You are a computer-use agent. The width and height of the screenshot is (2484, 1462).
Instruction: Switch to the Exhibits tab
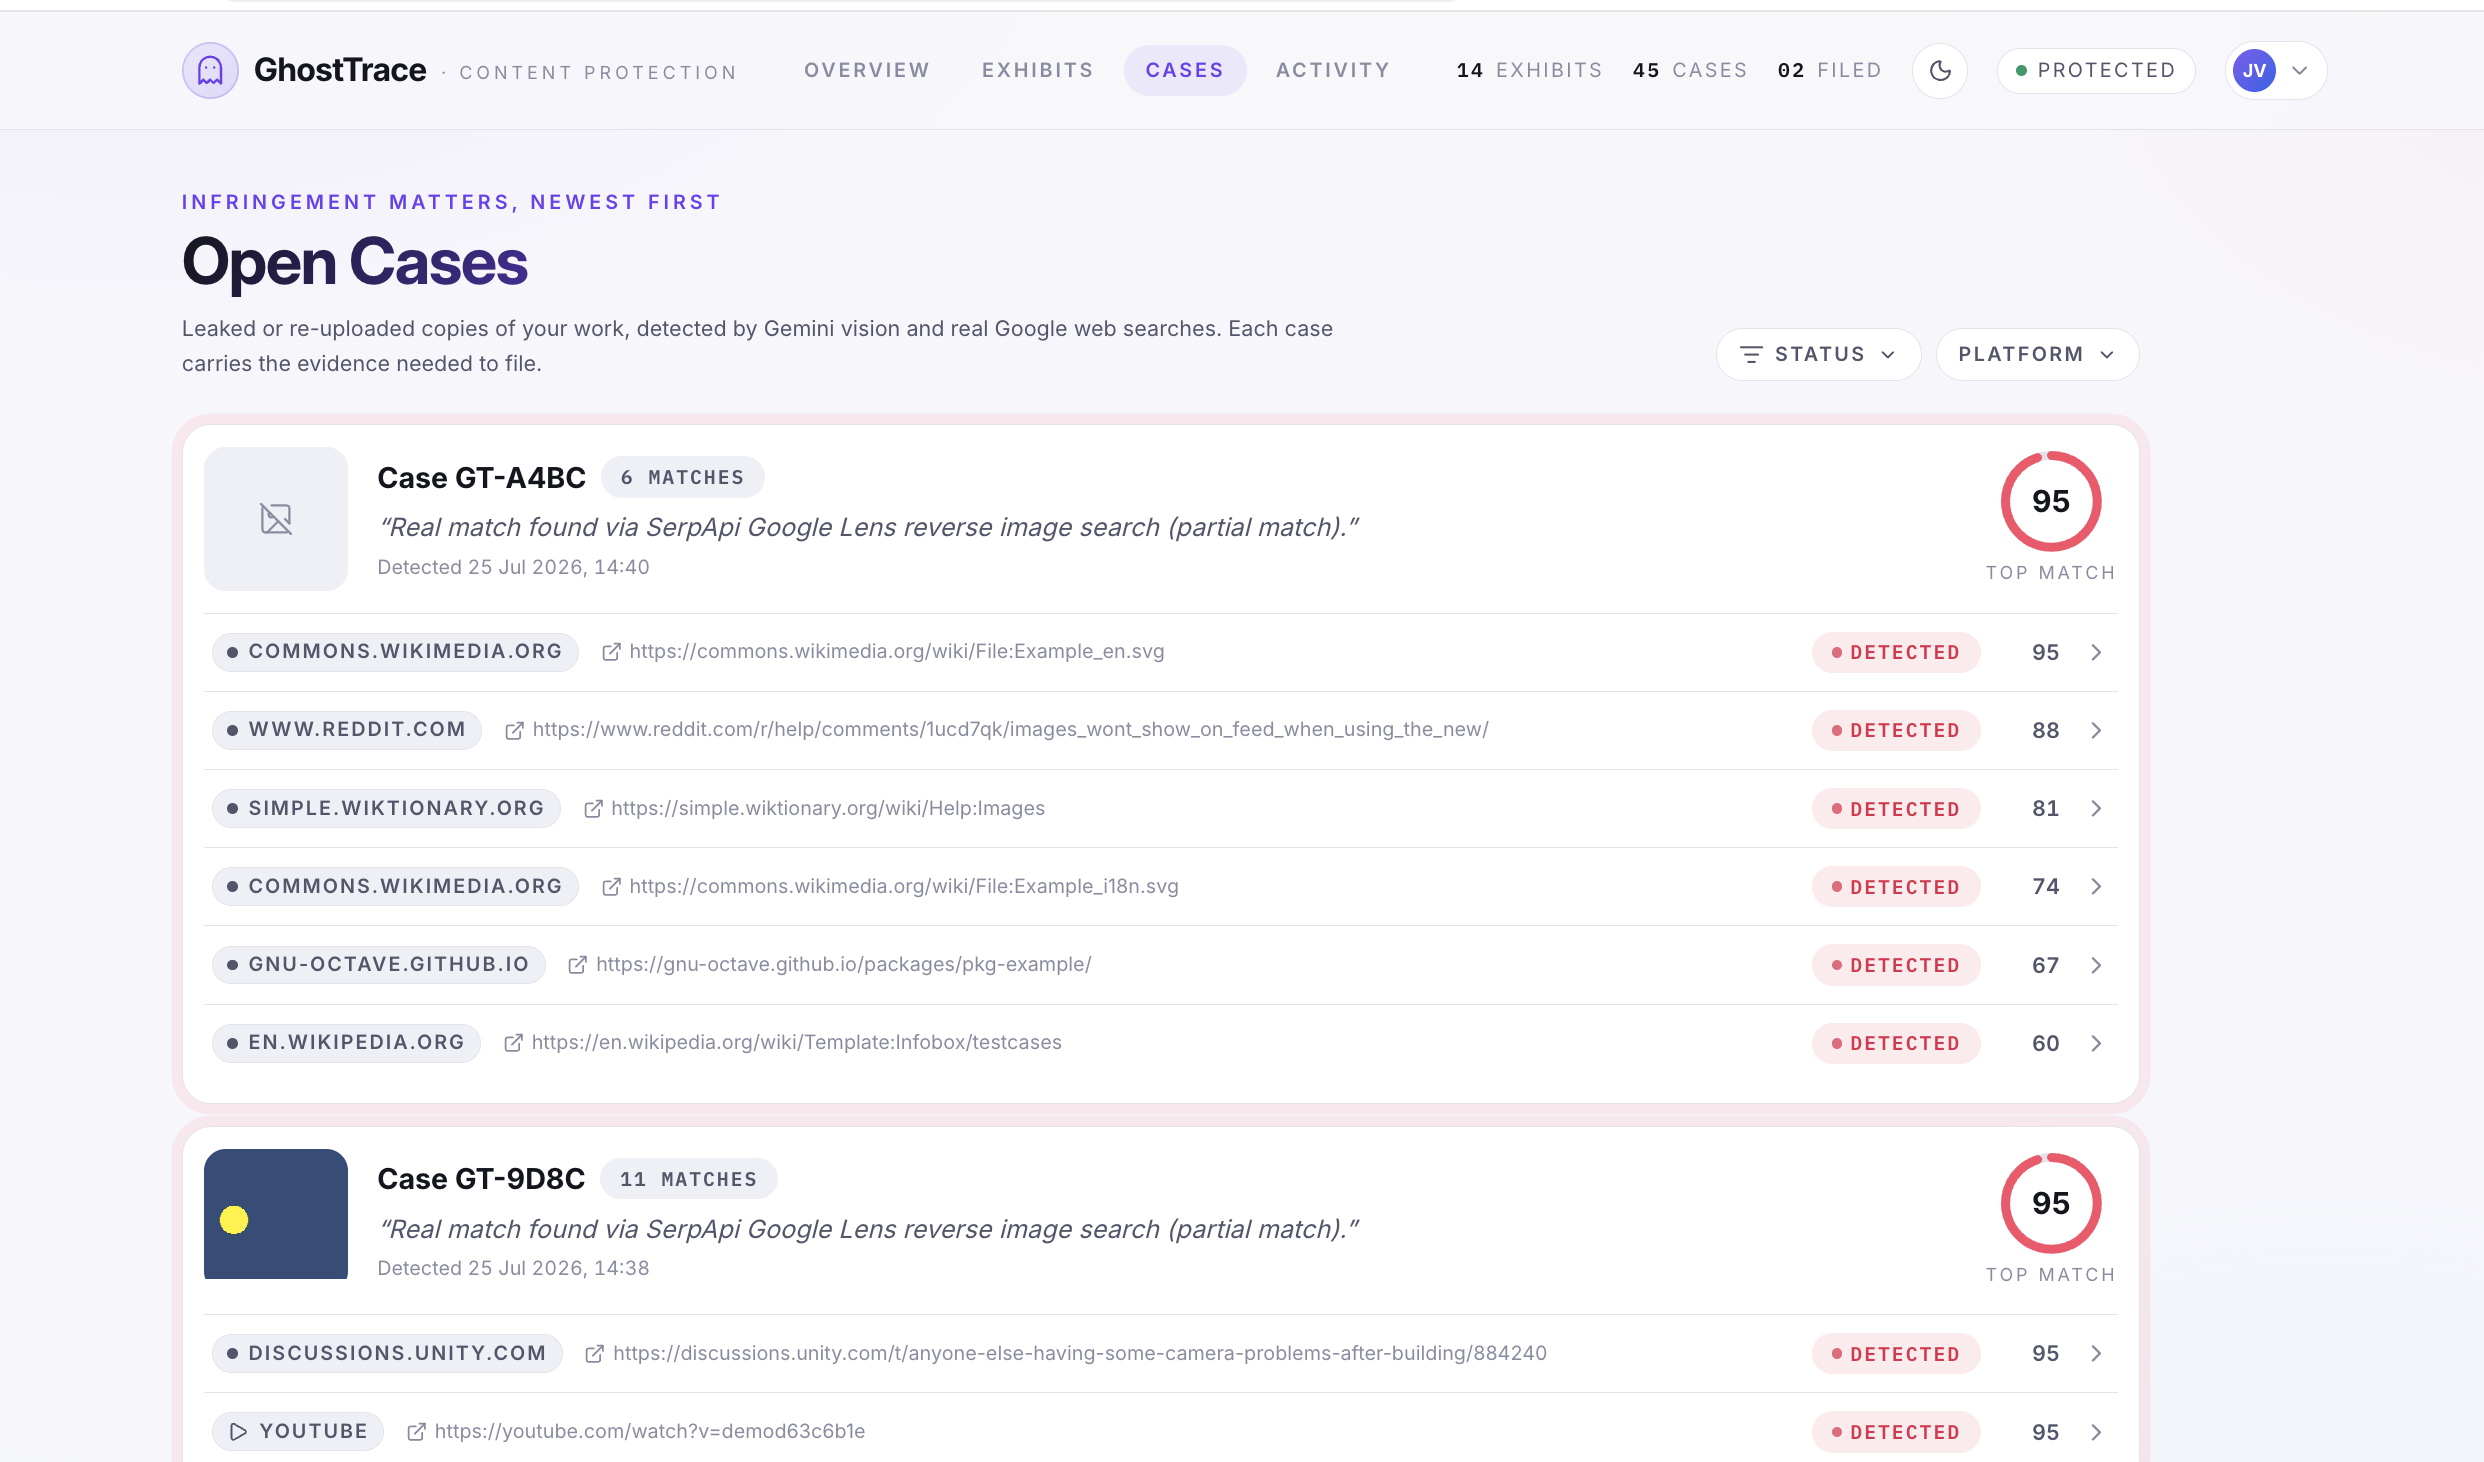pos(1037,70)
